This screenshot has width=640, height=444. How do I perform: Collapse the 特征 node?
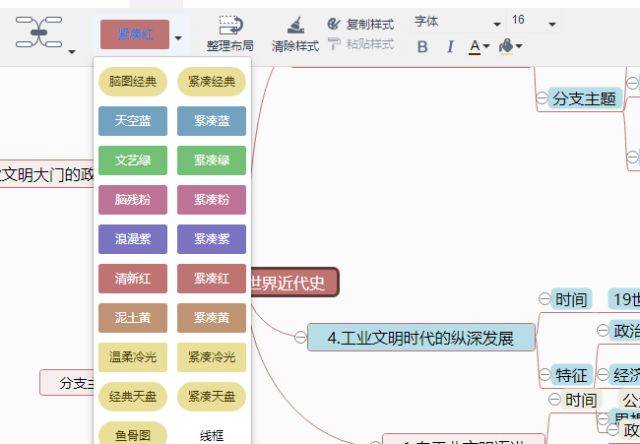(x=545, y=374)
